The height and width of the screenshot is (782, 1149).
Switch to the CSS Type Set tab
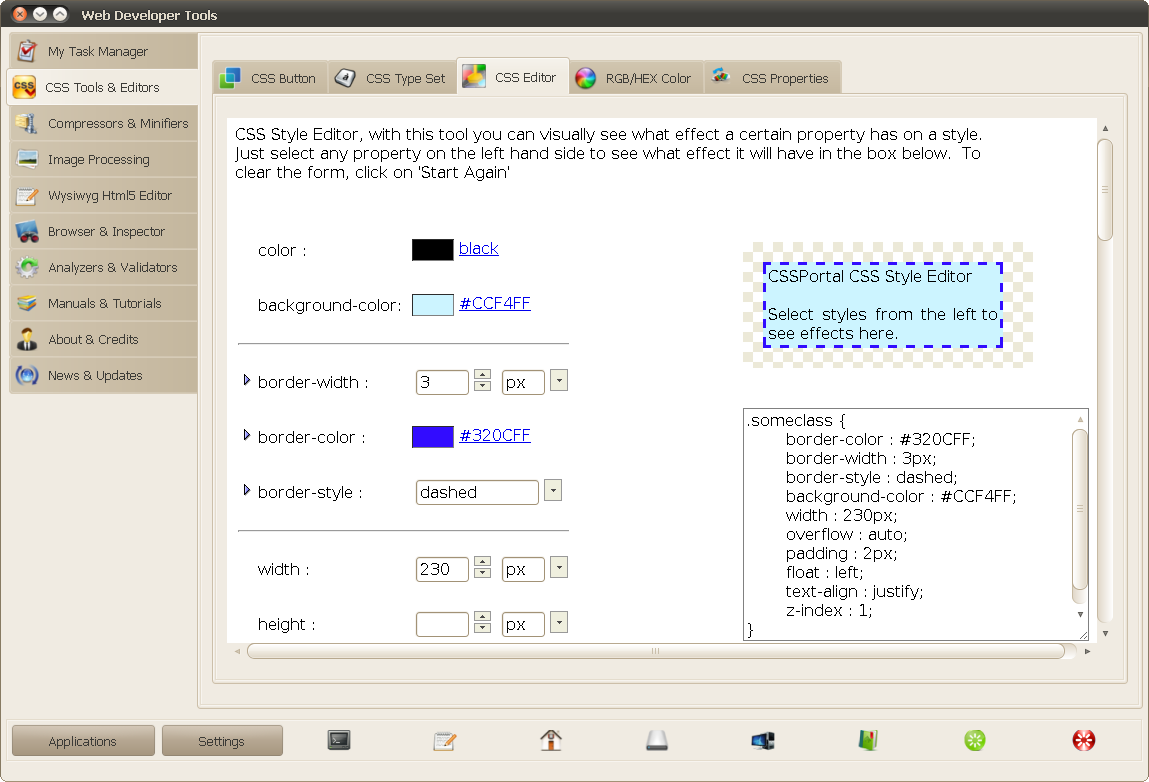pyautogui.click(x=392, y=78)
